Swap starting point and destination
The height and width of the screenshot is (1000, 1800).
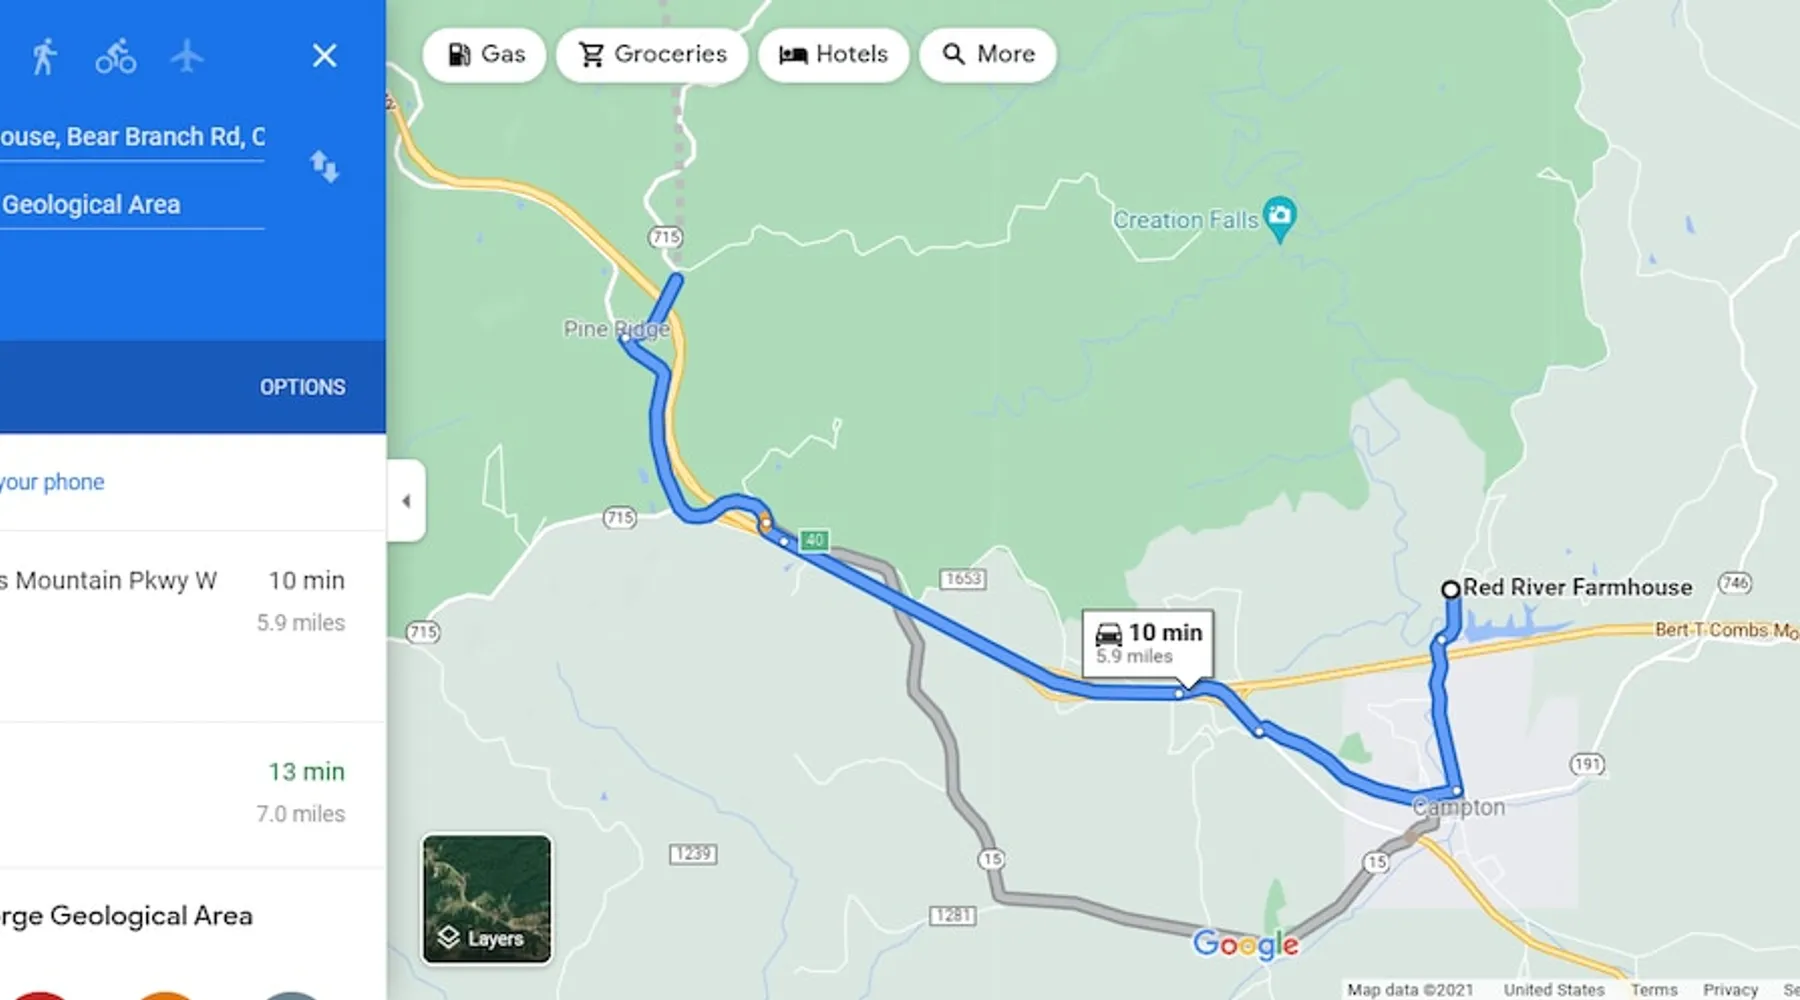[x=324, y=166]
